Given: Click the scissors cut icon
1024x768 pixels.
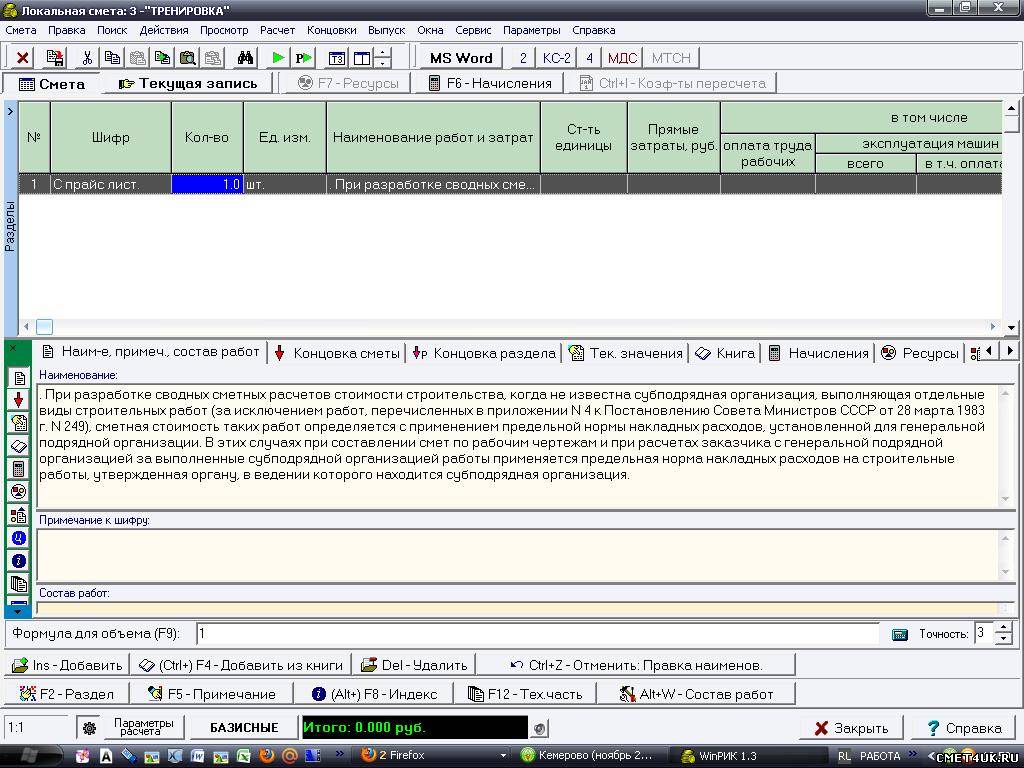Looking at the screenshot, I should pos(87,58).
